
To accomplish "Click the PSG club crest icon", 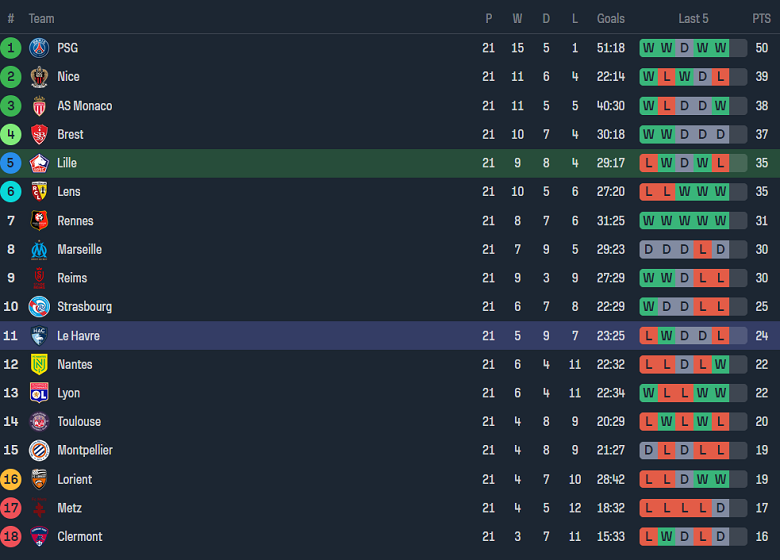I will coord(39,48).
